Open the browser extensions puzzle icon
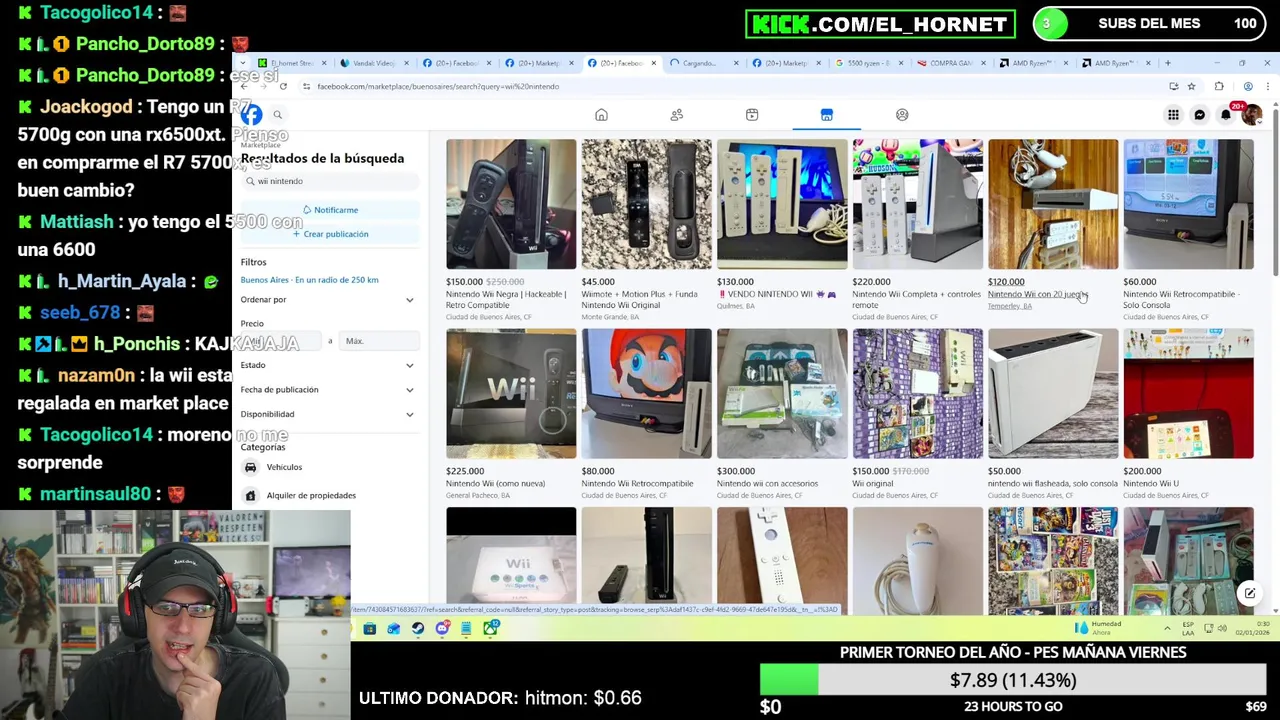This screenshot has height=720, width=1280. (x=1219, y=86)
